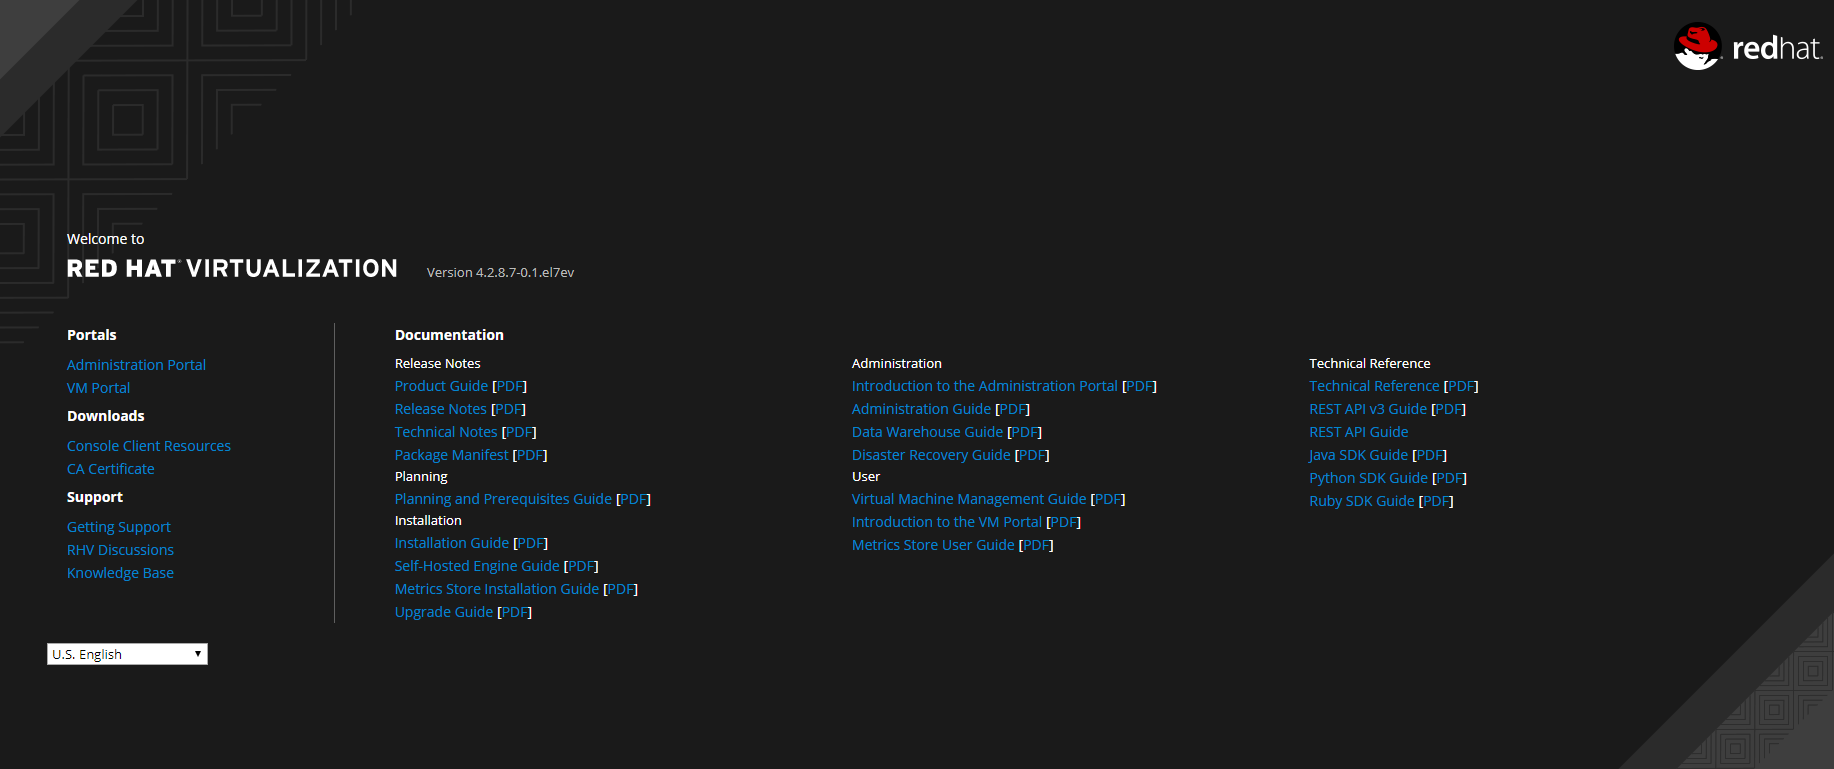Open the Knowledge Base link
Screen dimensions: 1834x769
click(x=120, y=573)
